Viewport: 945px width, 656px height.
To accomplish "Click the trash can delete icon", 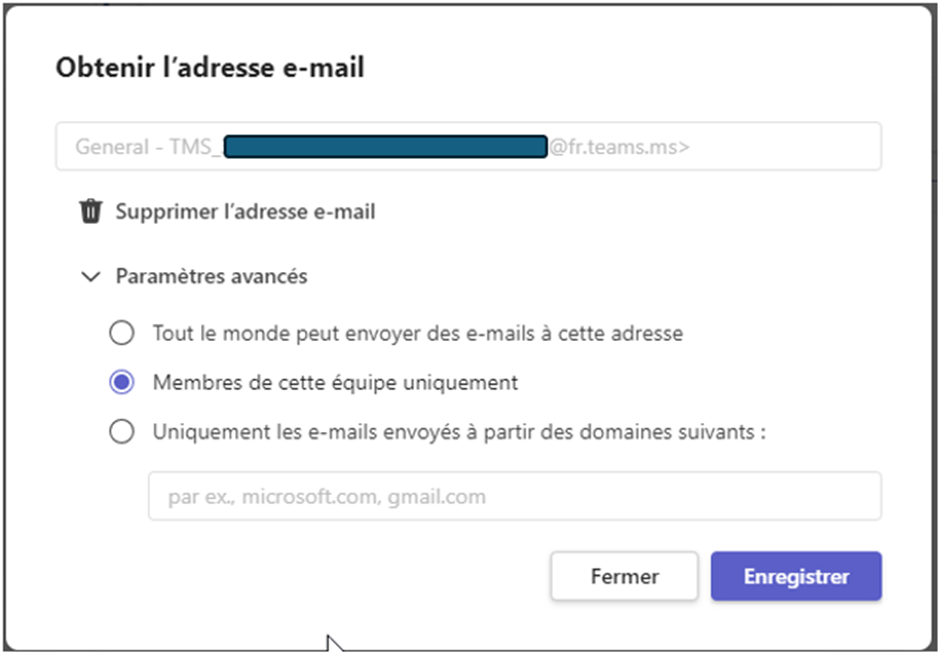I will coord(91,212).
